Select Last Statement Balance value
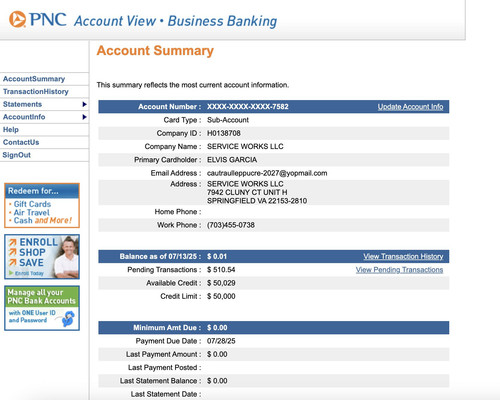This screenshot has height=400, width=500. [x=217, y=381]
